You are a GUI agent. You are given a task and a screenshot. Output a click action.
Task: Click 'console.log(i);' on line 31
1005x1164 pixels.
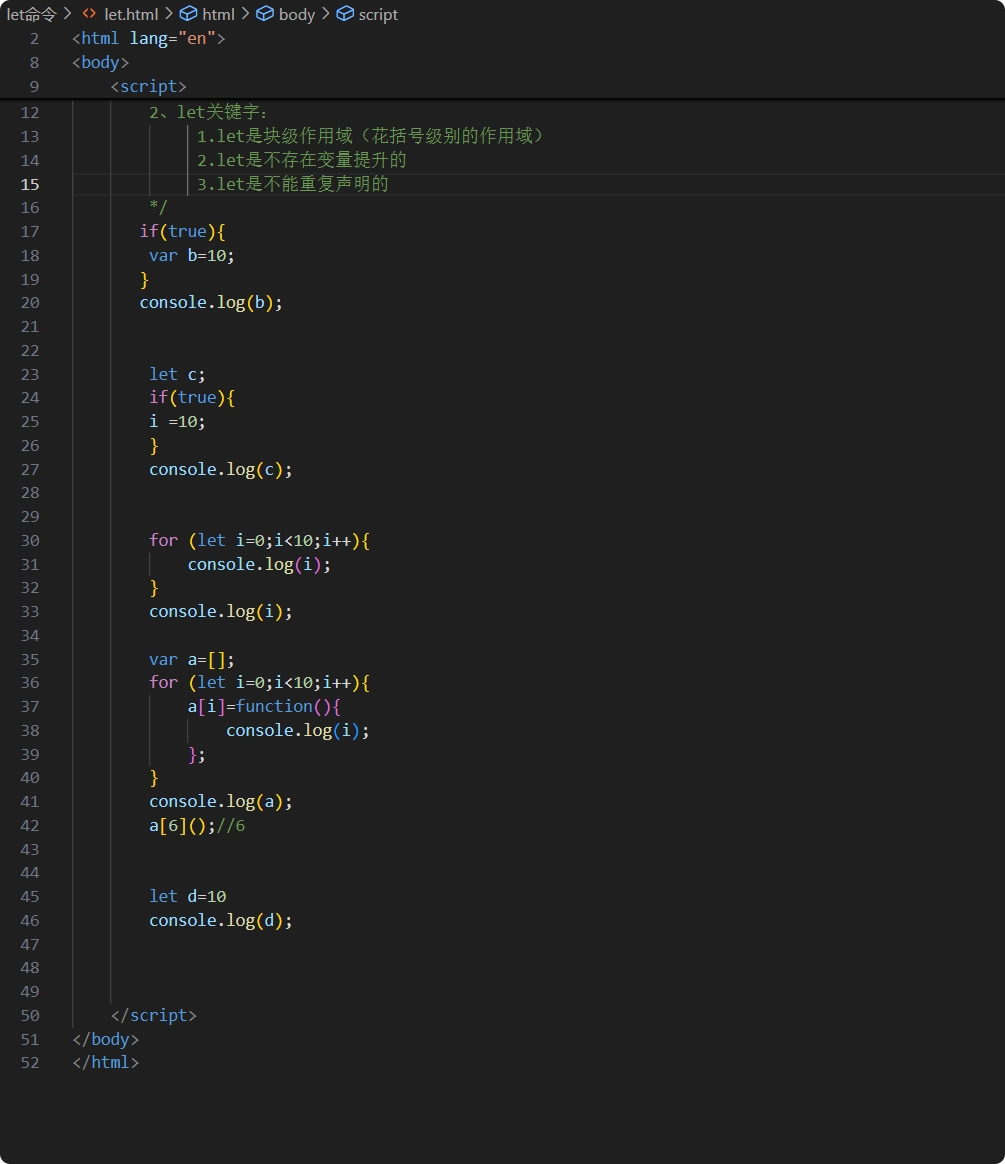pyautogui.click(x=259, y=564)
